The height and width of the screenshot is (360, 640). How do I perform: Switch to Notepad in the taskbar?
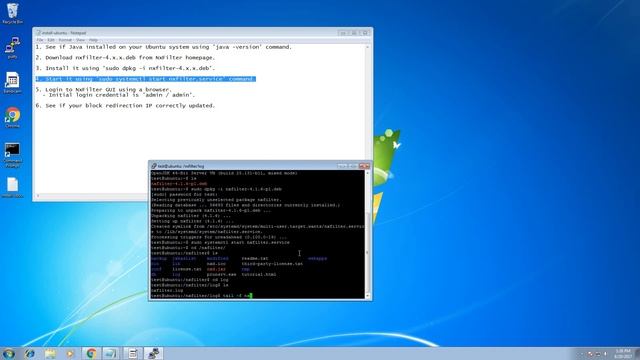pos(133,353)
